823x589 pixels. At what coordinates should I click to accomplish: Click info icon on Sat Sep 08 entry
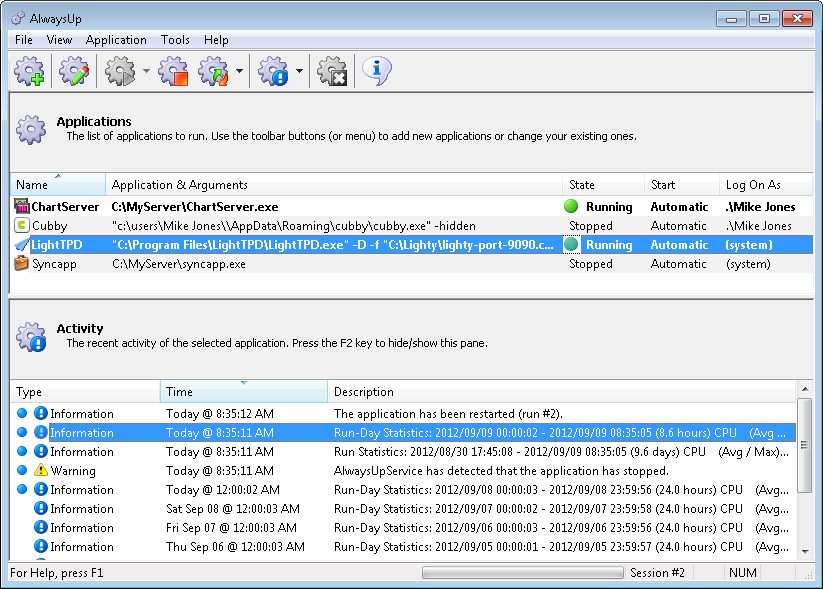tap(41, 508)
